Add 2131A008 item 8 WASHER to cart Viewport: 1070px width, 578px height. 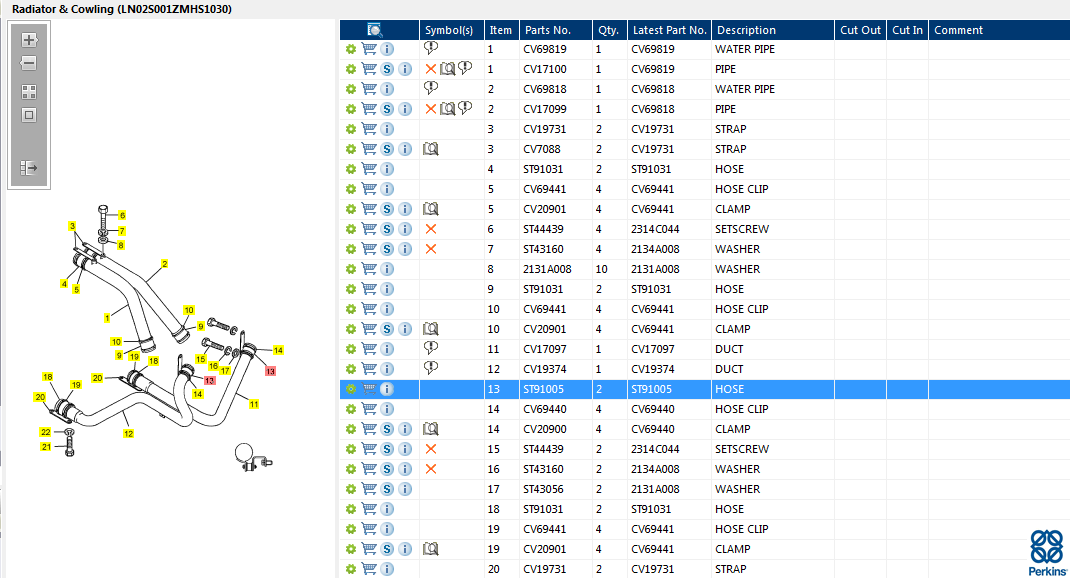(x=368, y=269)
